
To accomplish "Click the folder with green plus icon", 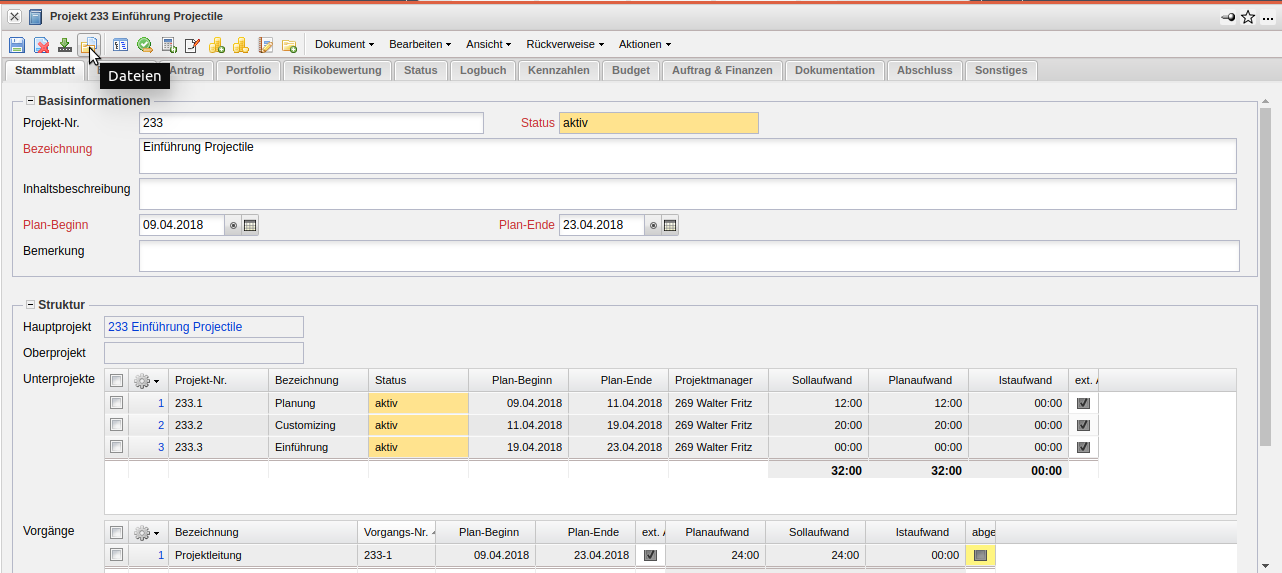I will pyautogui.click(x=290, y=45).
